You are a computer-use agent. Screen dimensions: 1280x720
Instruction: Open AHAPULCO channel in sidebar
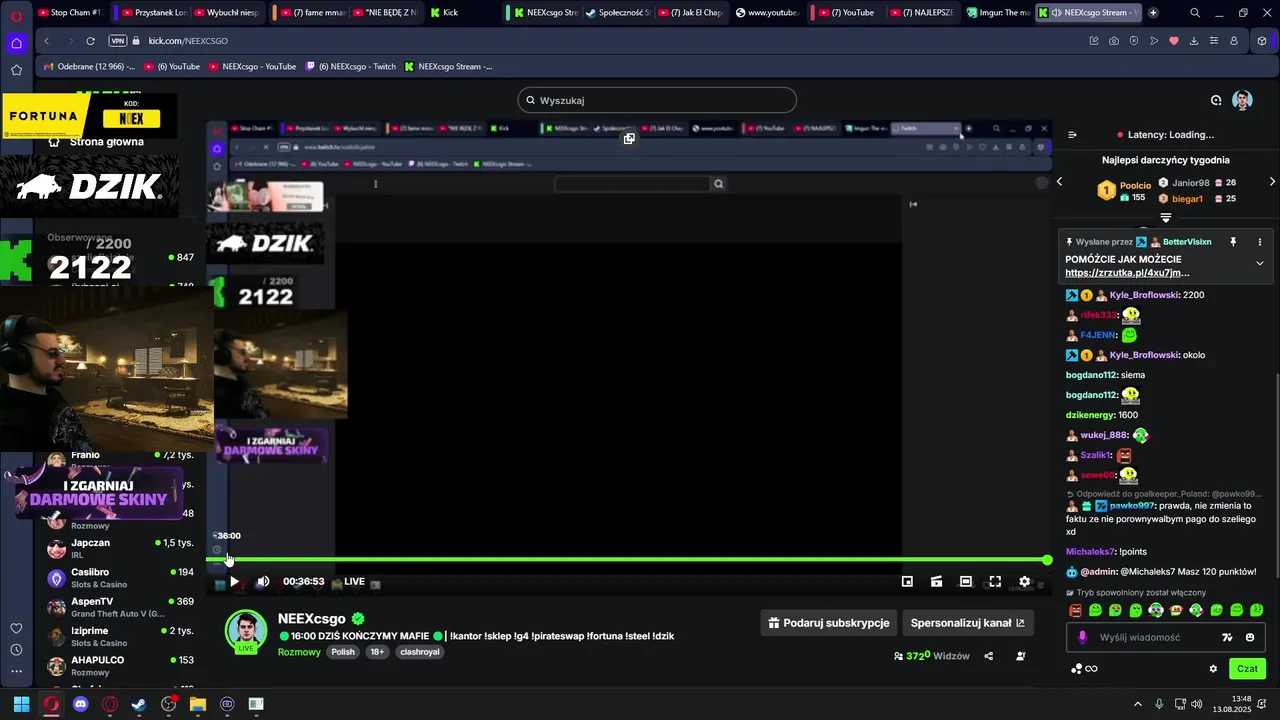(x=120, y=665)
